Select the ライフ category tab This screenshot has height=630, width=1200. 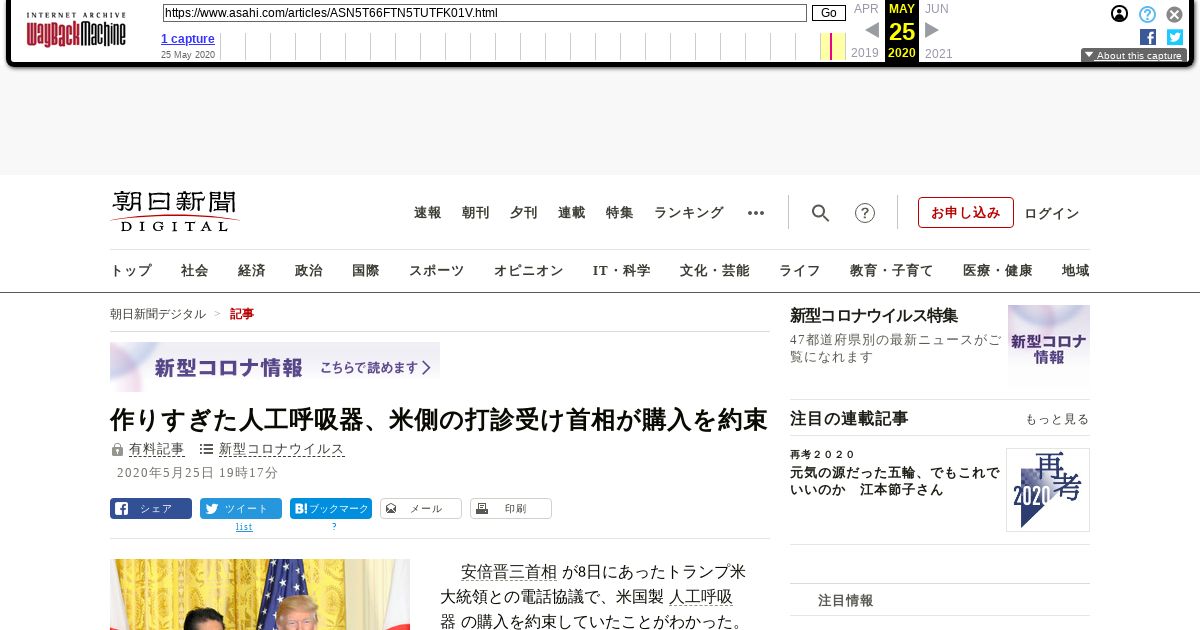800,271
